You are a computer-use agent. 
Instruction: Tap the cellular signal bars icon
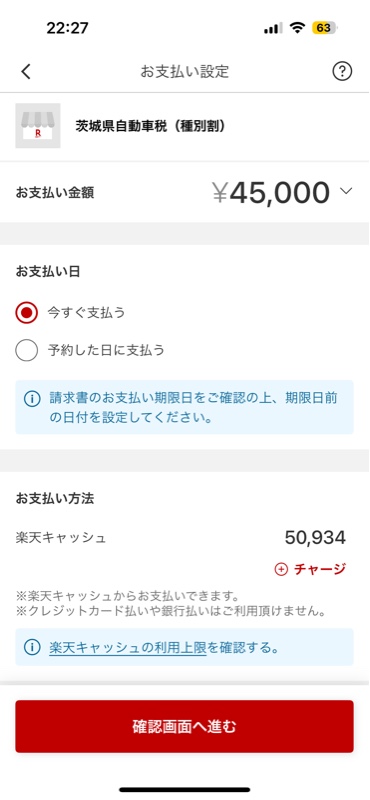point(273,29)
